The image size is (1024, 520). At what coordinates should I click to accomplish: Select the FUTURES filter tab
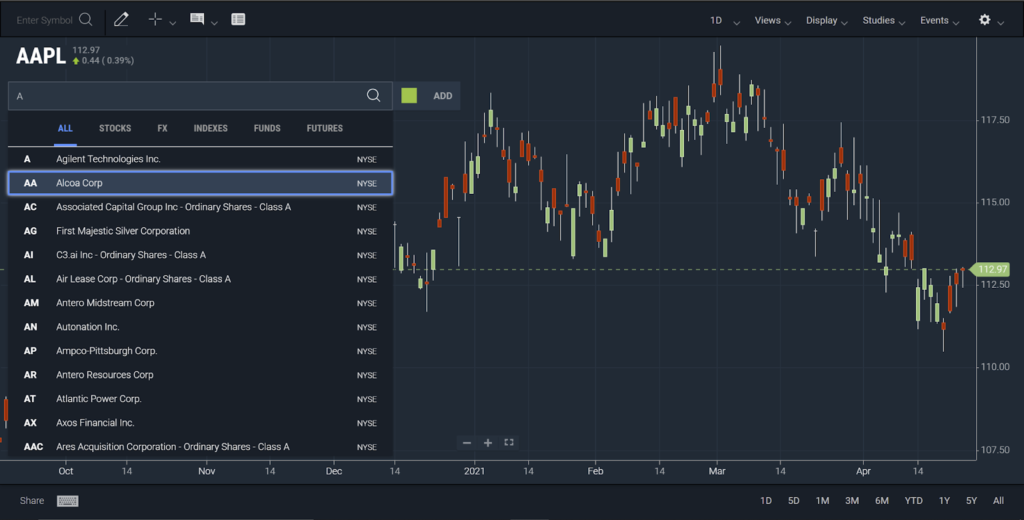(x=324, y=128)
